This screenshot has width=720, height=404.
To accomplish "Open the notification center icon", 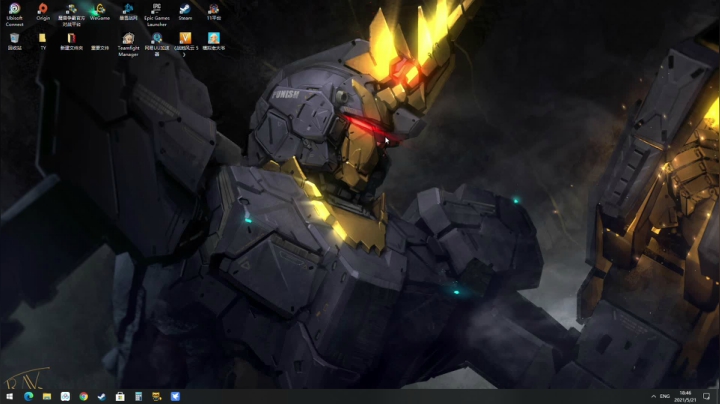I will 706,396.
